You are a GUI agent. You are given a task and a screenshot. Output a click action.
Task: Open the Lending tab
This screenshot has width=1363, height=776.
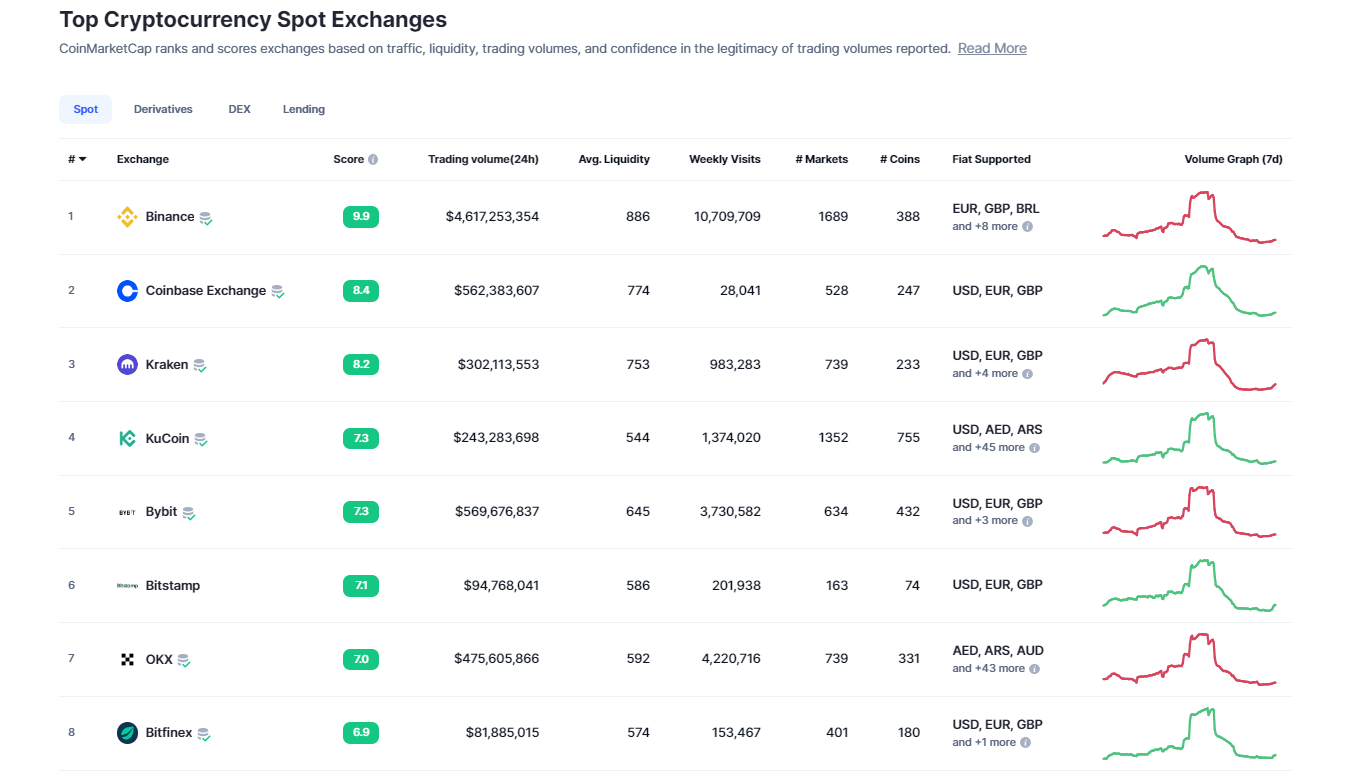coord(304,109)
